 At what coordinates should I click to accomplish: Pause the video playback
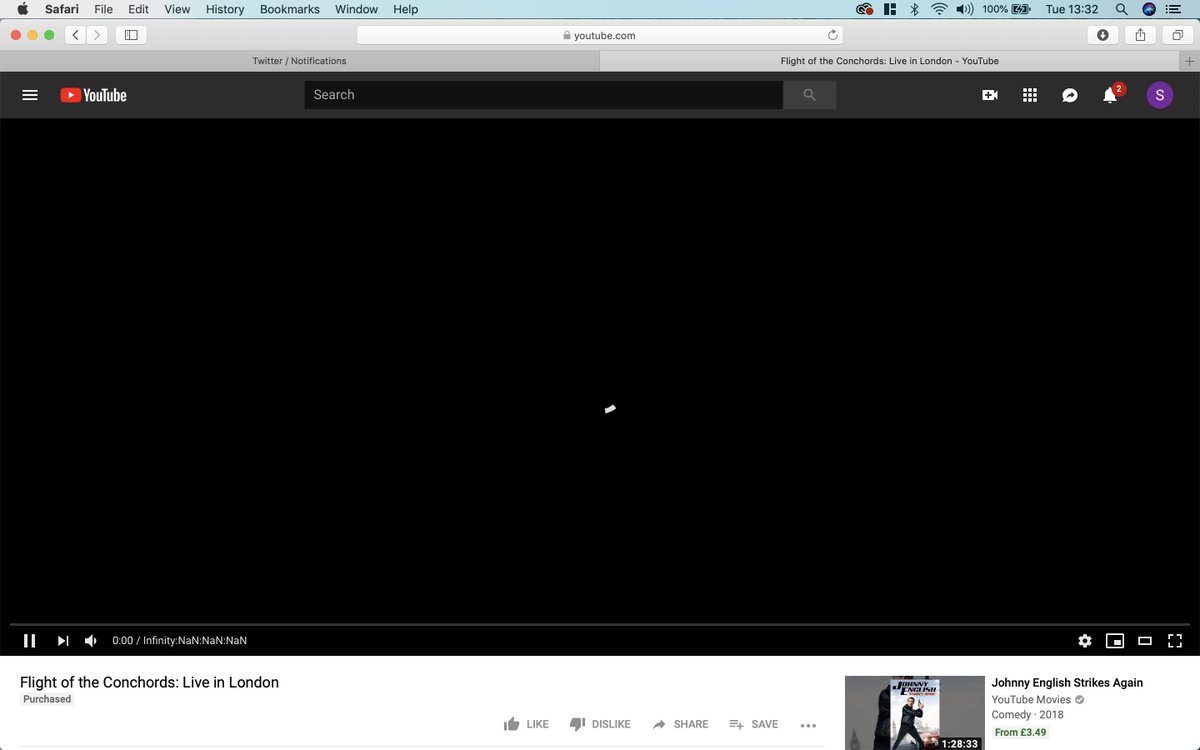coord(30,640)
